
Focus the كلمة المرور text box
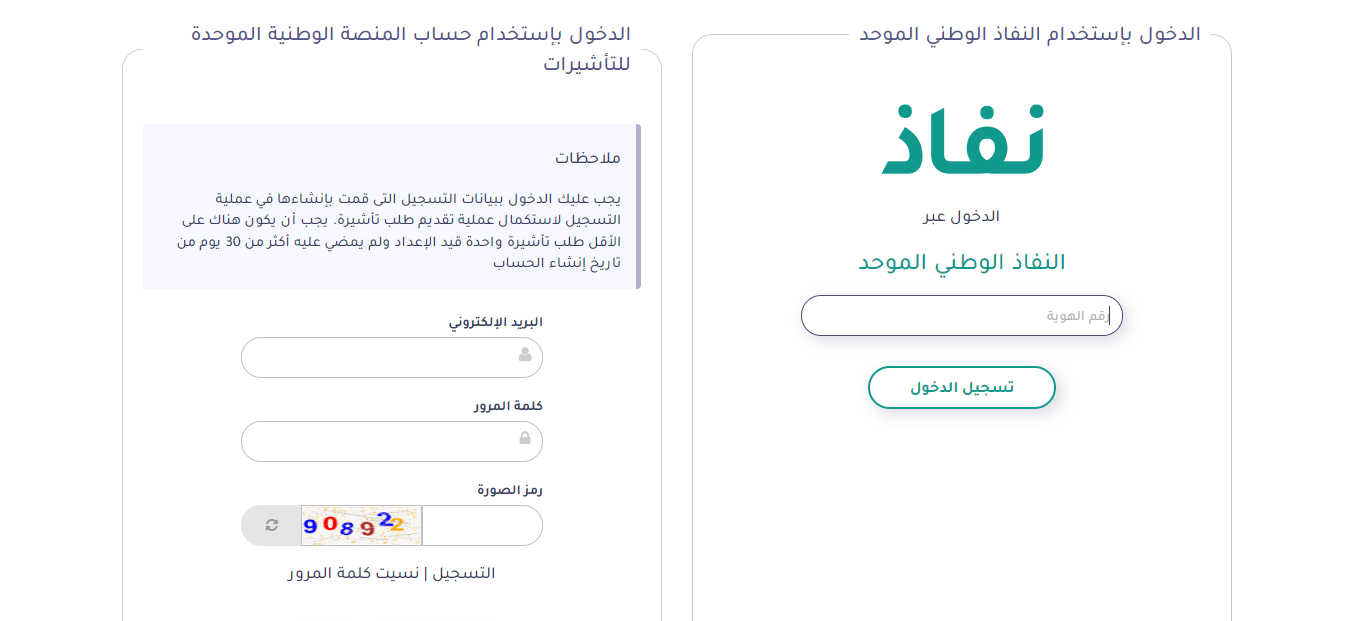(392, 441)
